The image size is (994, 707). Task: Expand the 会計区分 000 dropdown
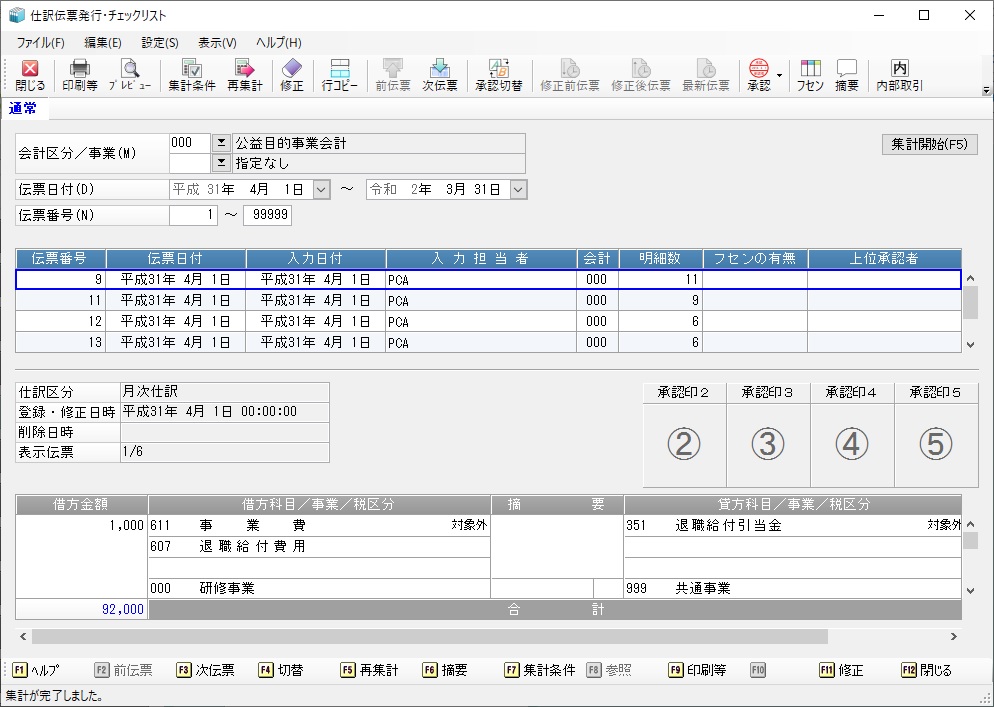[221, 143]
